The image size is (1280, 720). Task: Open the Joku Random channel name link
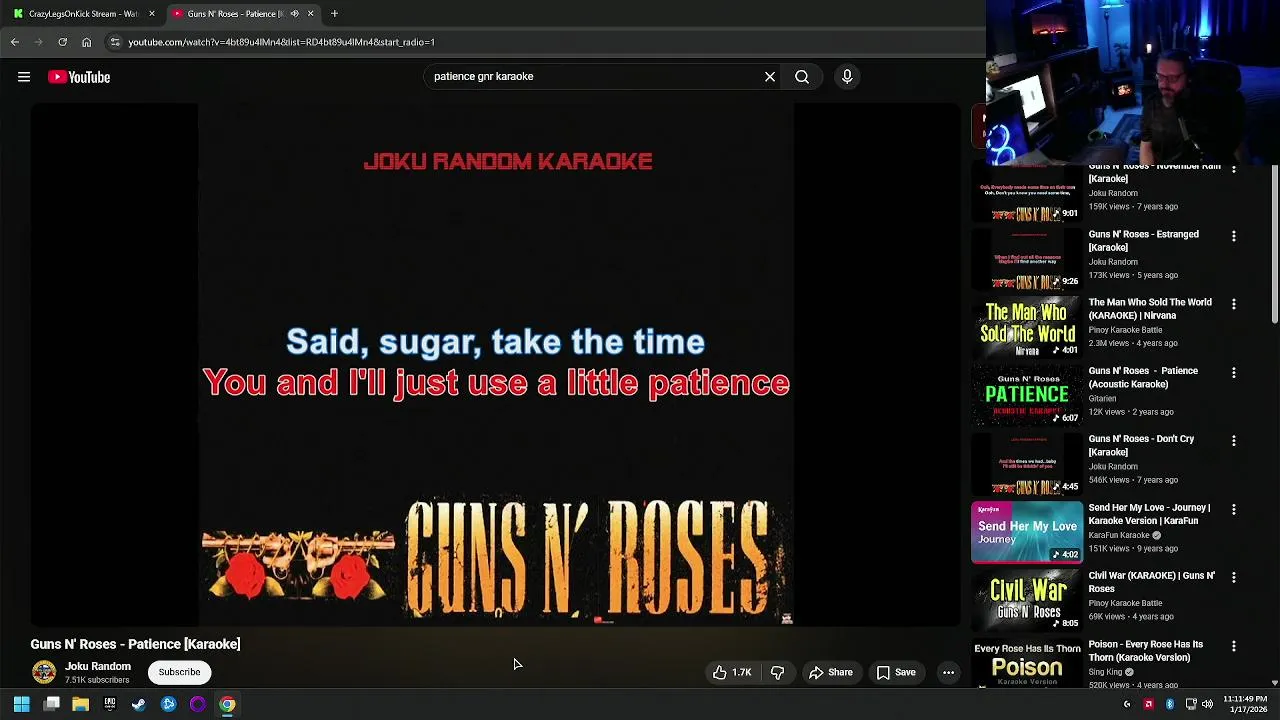coord(98,666)
